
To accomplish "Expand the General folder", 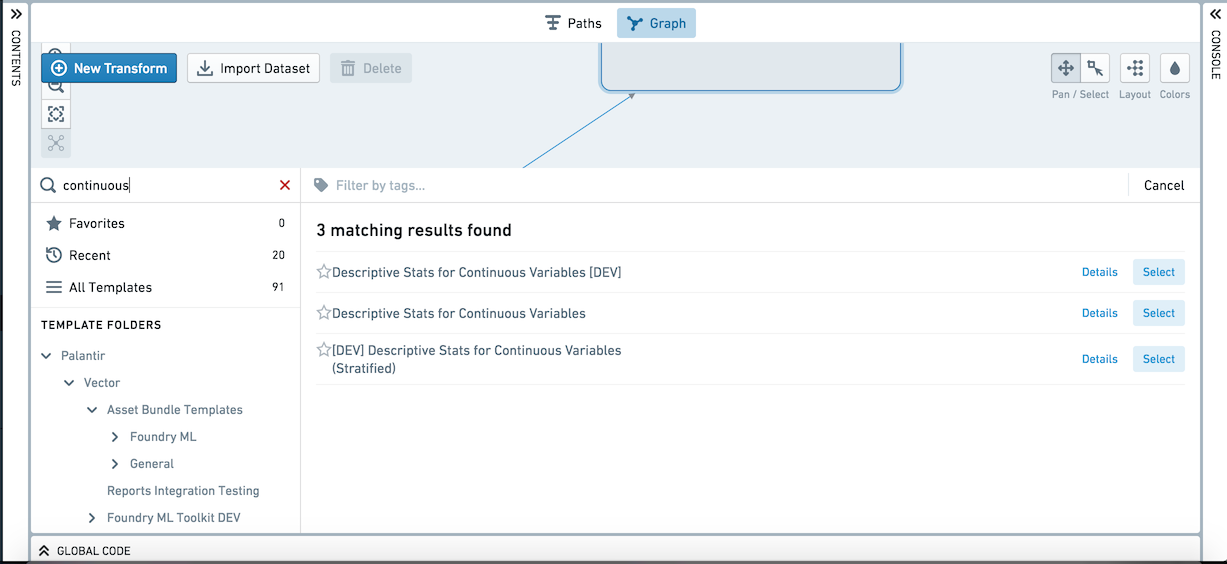I will (x=116, y=464).
